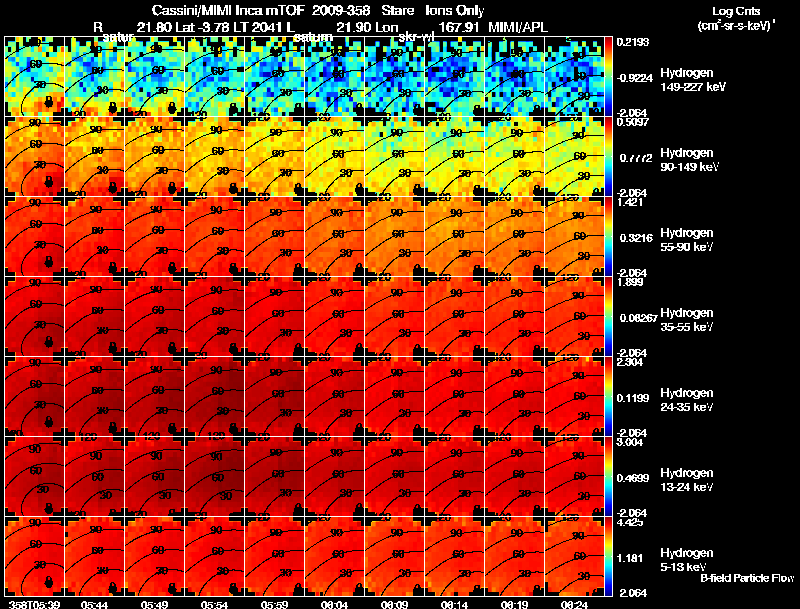Click the 06:14 time label

click(x=454, y=604)
